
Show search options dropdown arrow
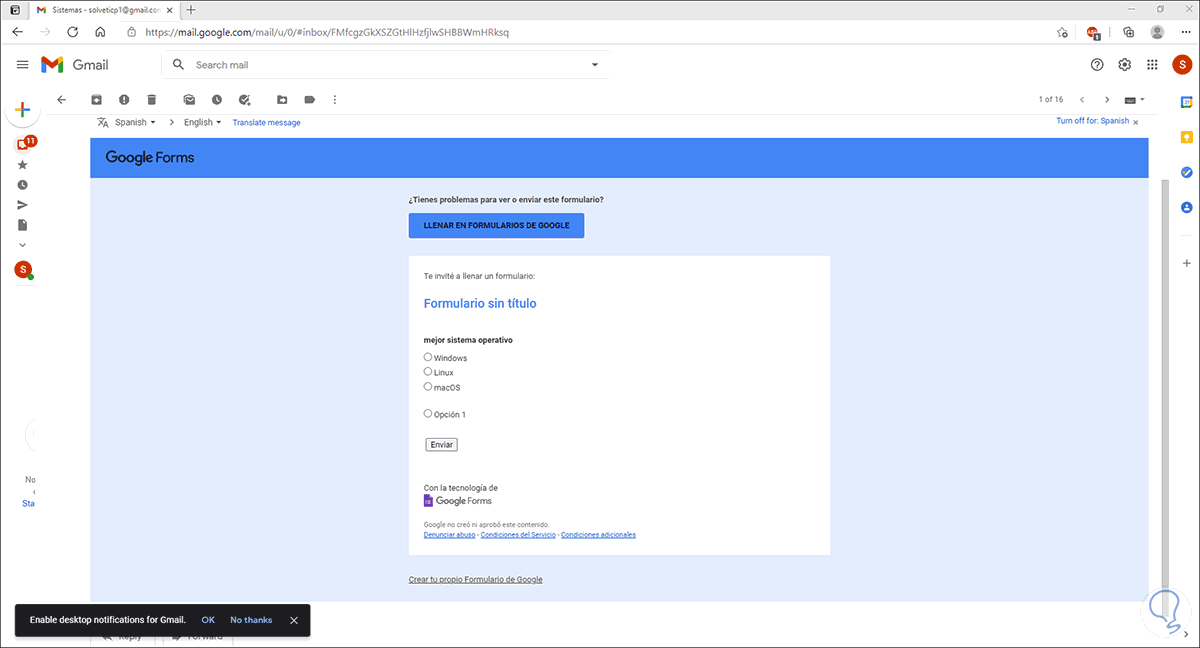(595, 65)
